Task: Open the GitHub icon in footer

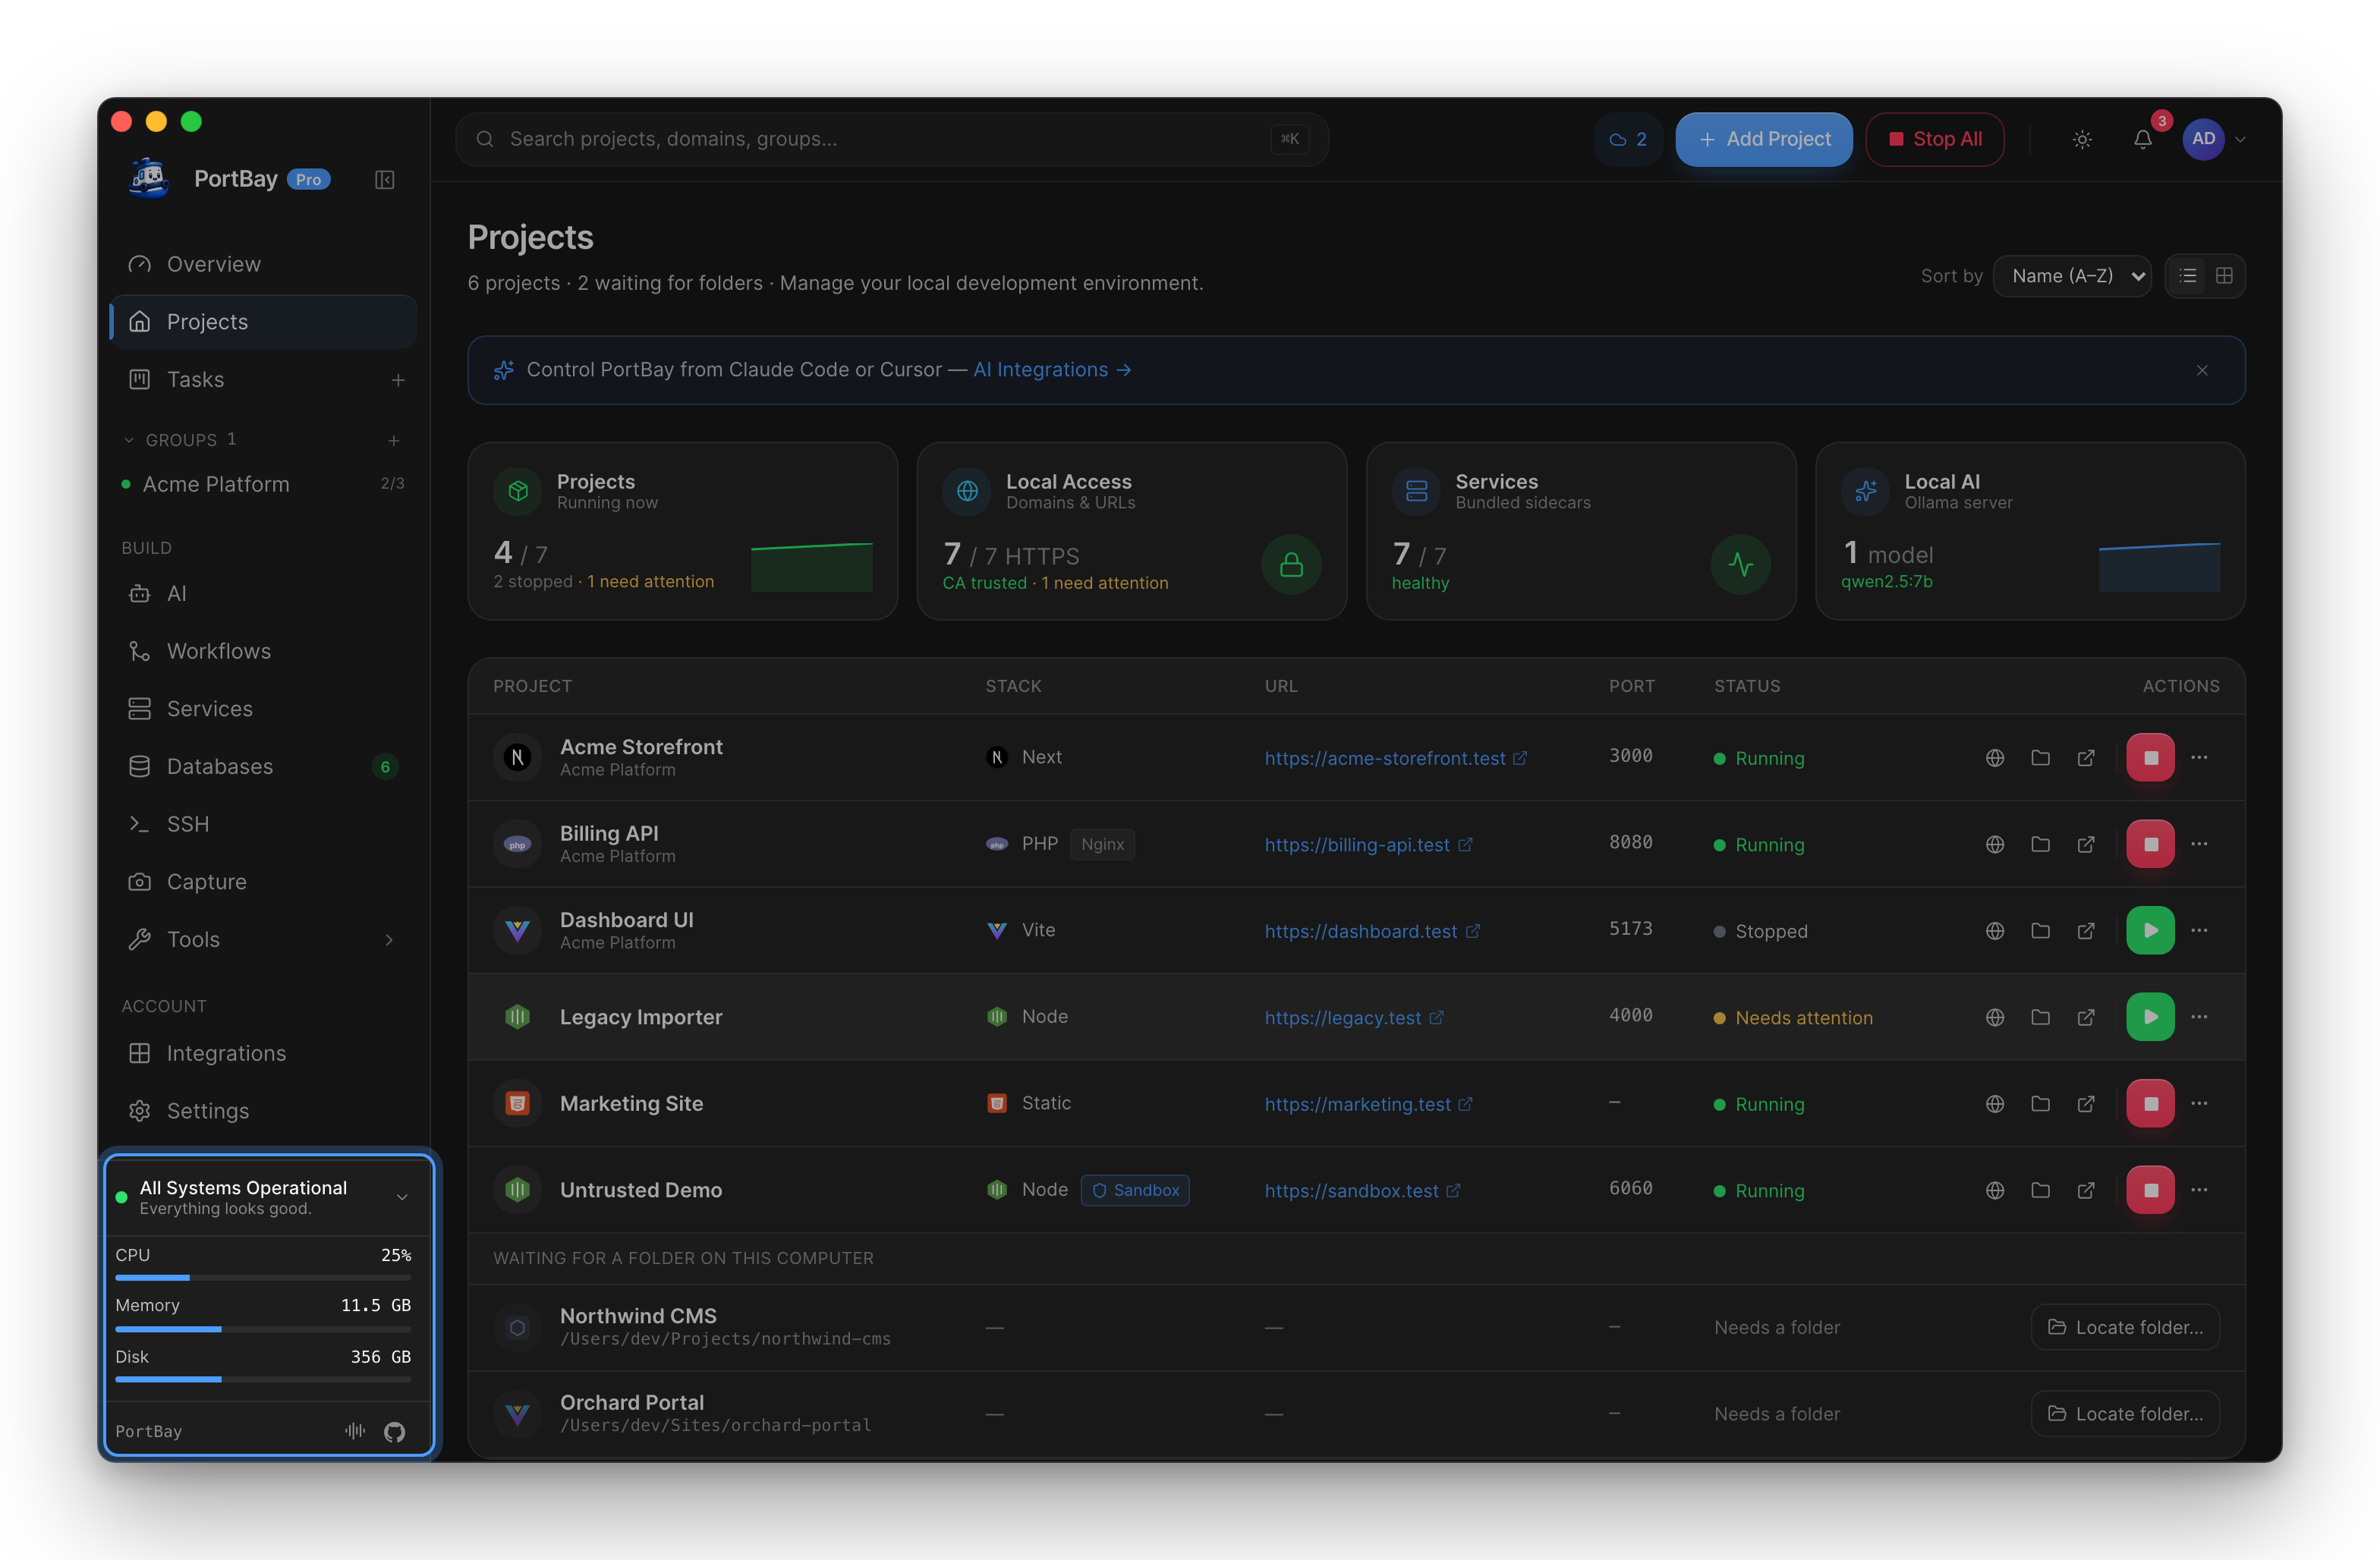Action: (394, 1432)
